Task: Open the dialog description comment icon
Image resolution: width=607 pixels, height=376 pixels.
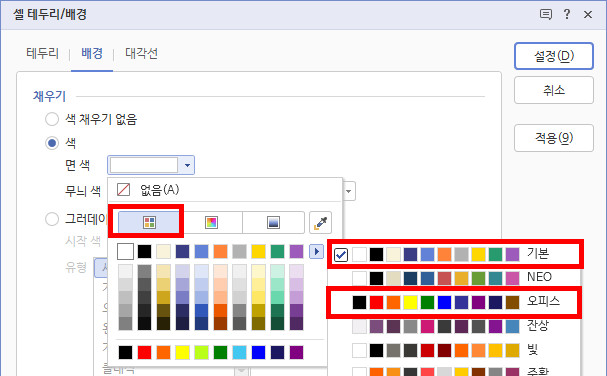Action: (546, 14)
